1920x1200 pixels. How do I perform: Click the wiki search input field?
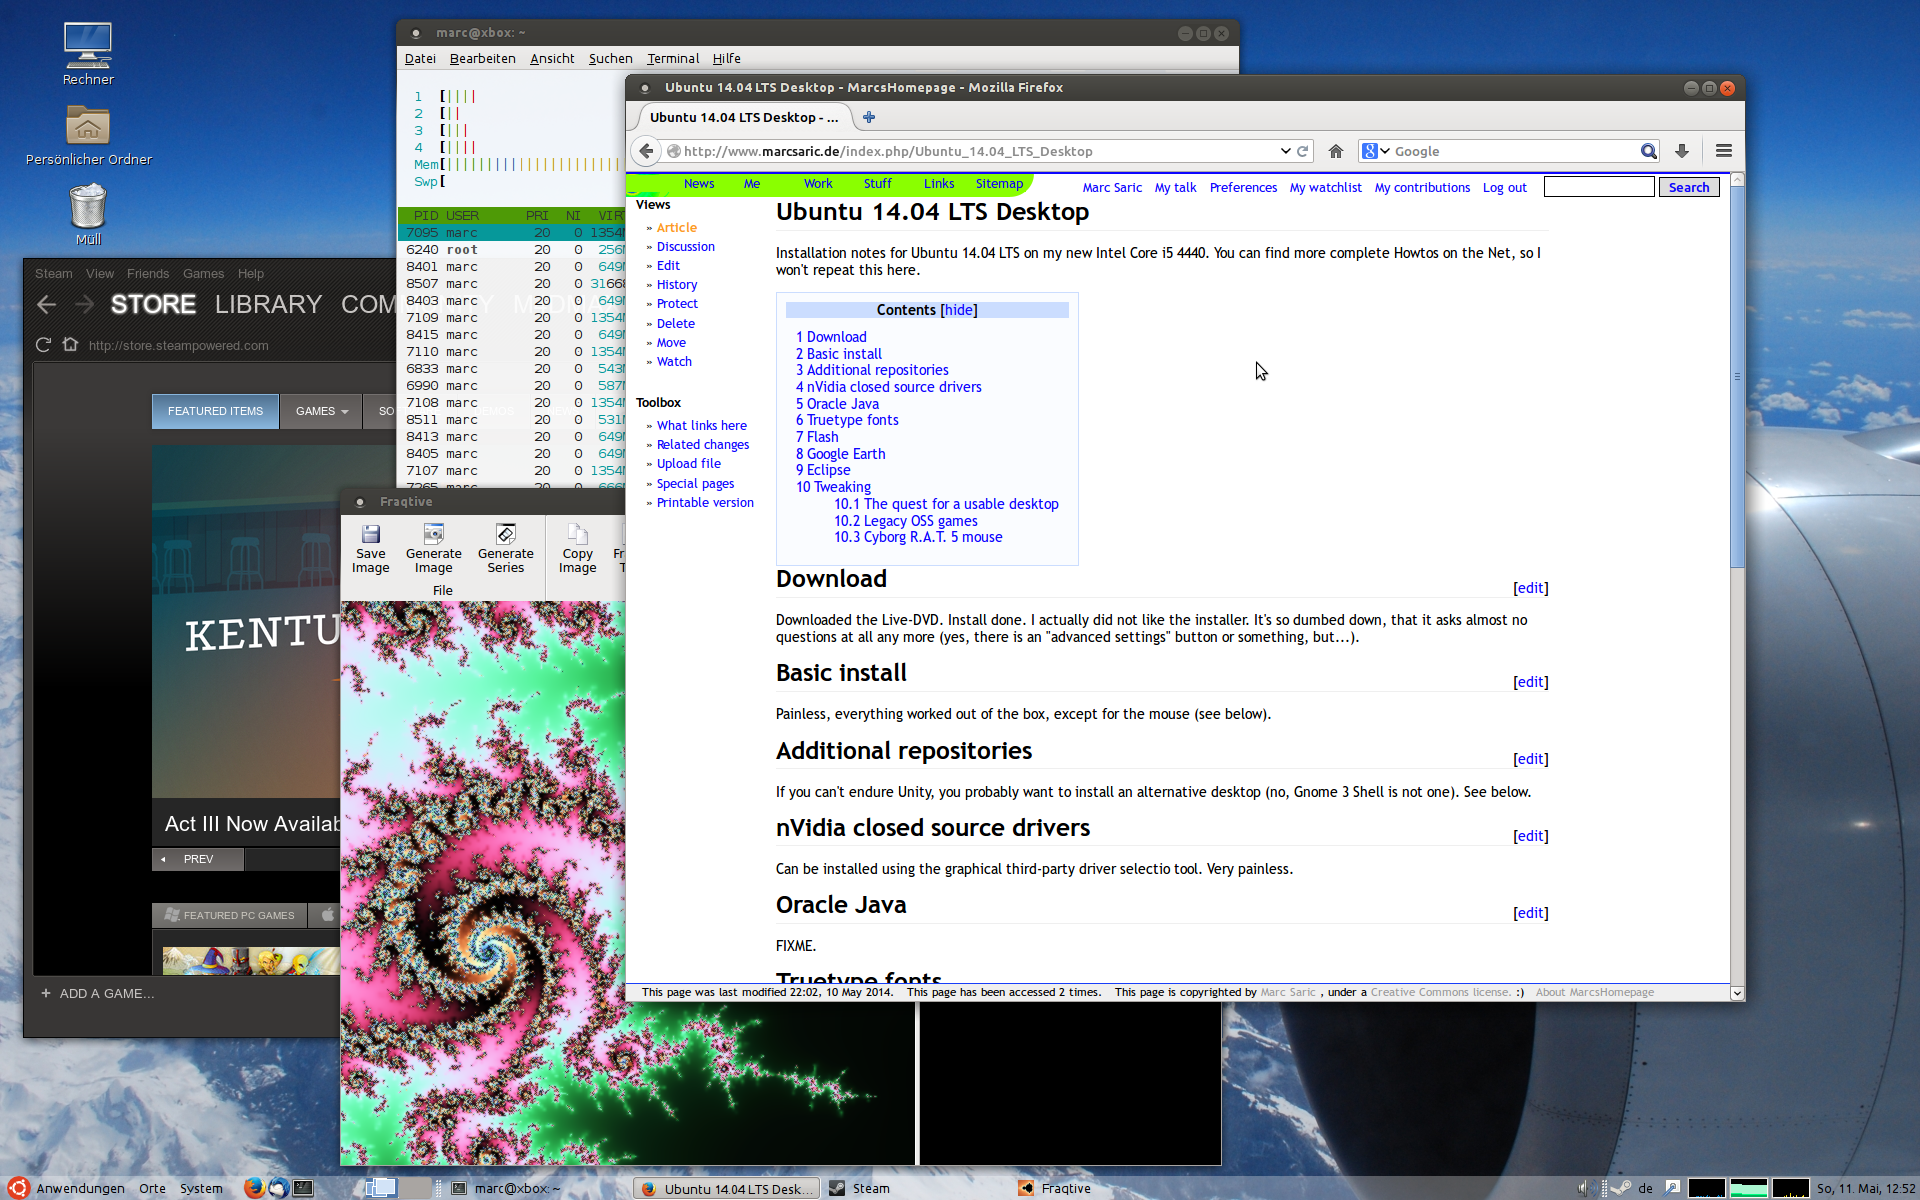(1598, 187)
